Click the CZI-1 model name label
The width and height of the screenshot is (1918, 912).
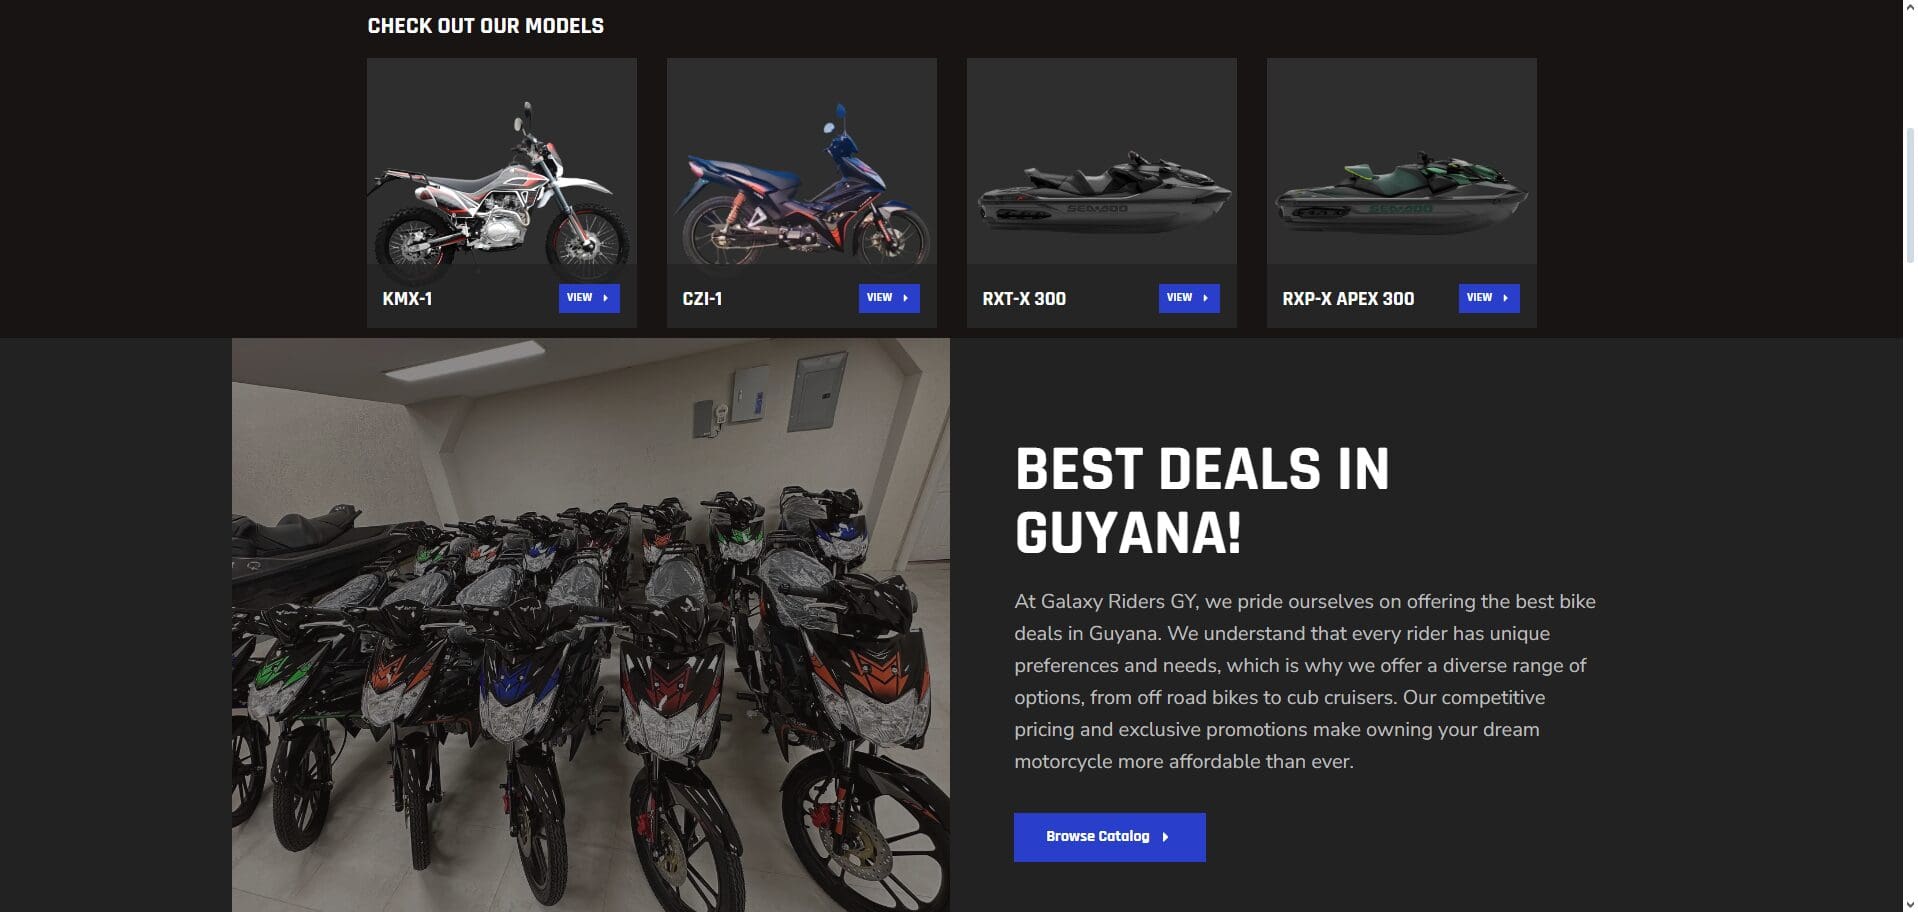tap(702, 299)
